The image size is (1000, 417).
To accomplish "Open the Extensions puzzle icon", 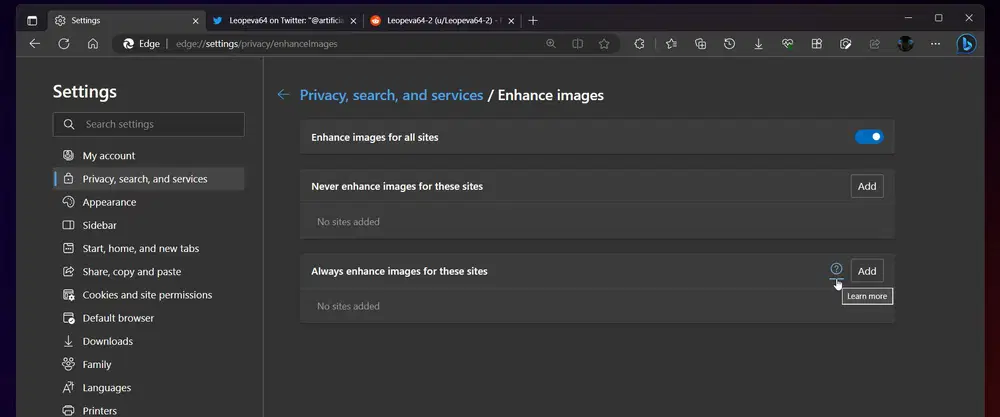I will (x=640, y=44).
